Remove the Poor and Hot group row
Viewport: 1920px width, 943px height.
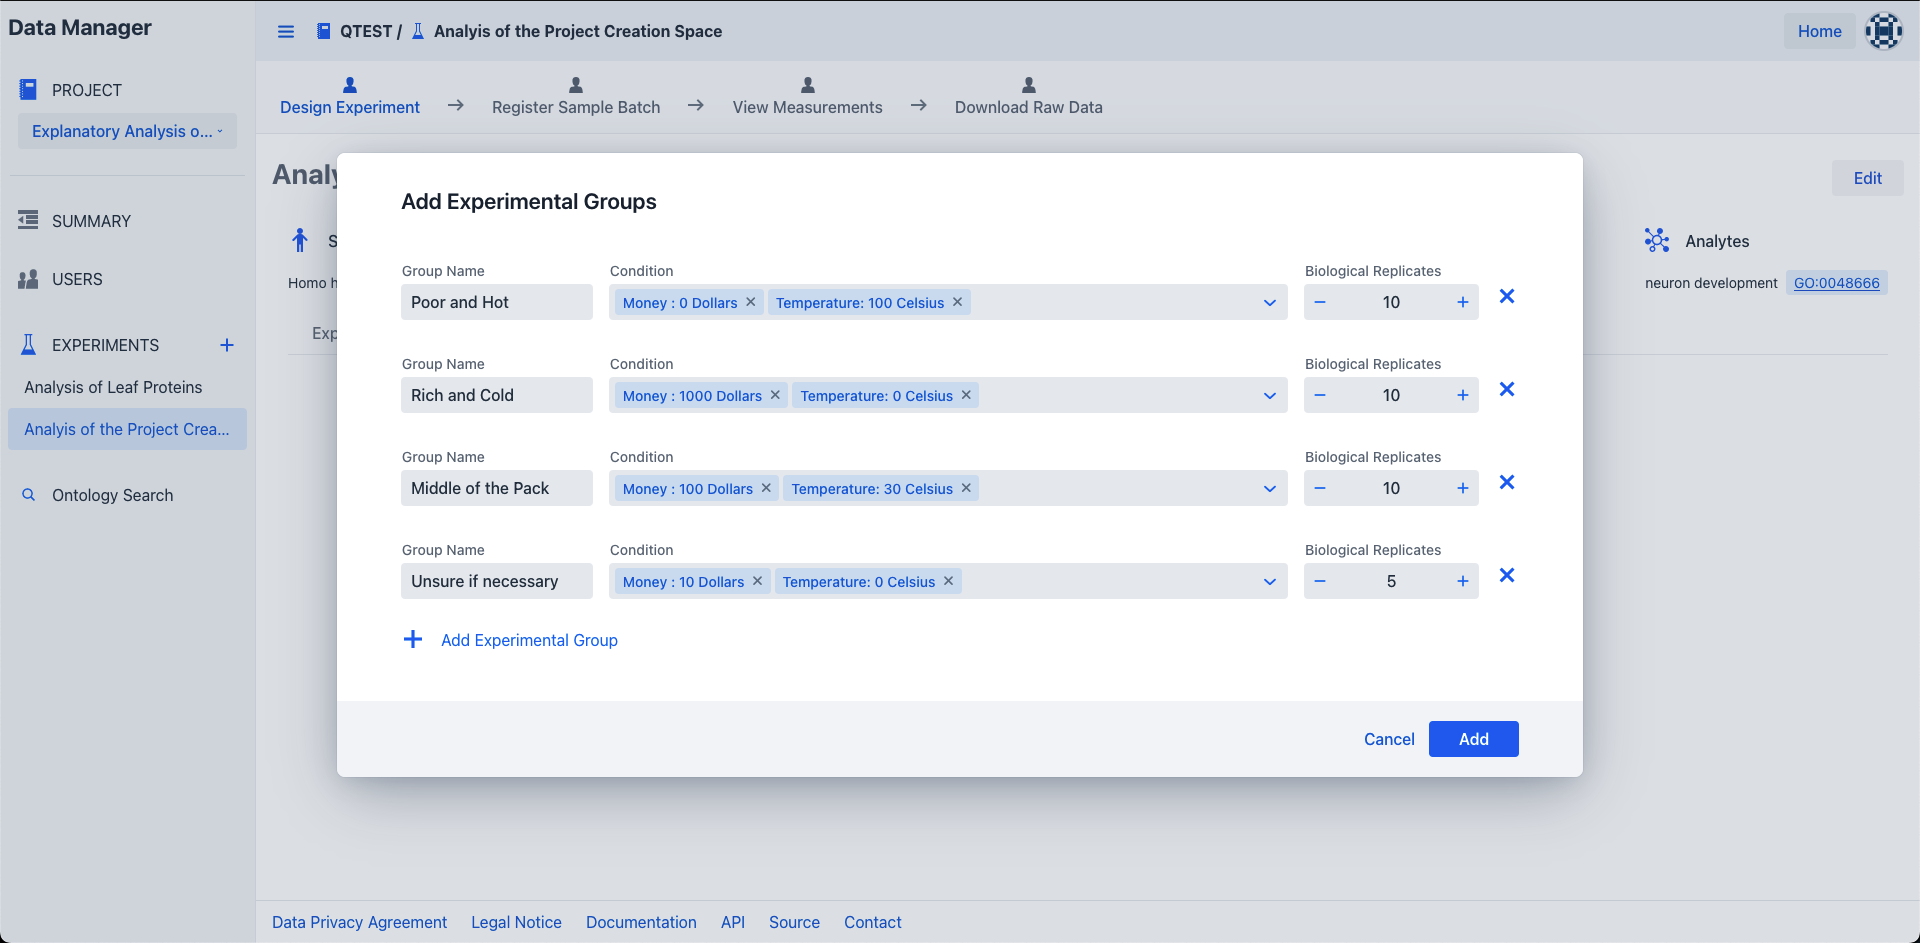coord(1507,296)
